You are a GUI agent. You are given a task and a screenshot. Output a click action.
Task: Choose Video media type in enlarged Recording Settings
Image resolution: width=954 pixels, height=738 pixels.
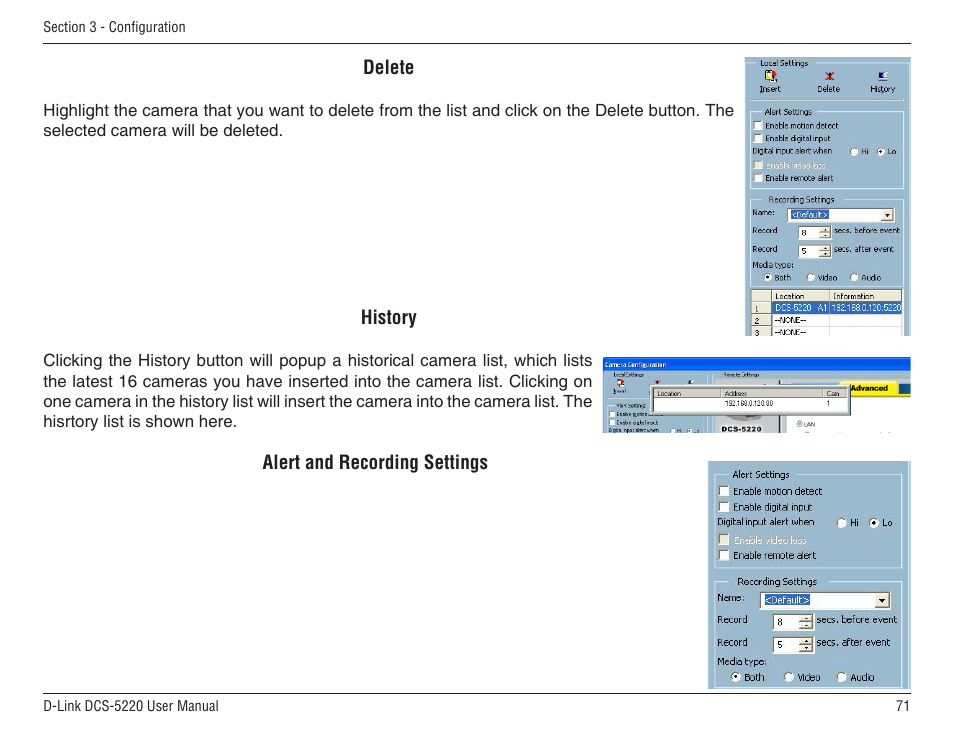tap(789, 677)
